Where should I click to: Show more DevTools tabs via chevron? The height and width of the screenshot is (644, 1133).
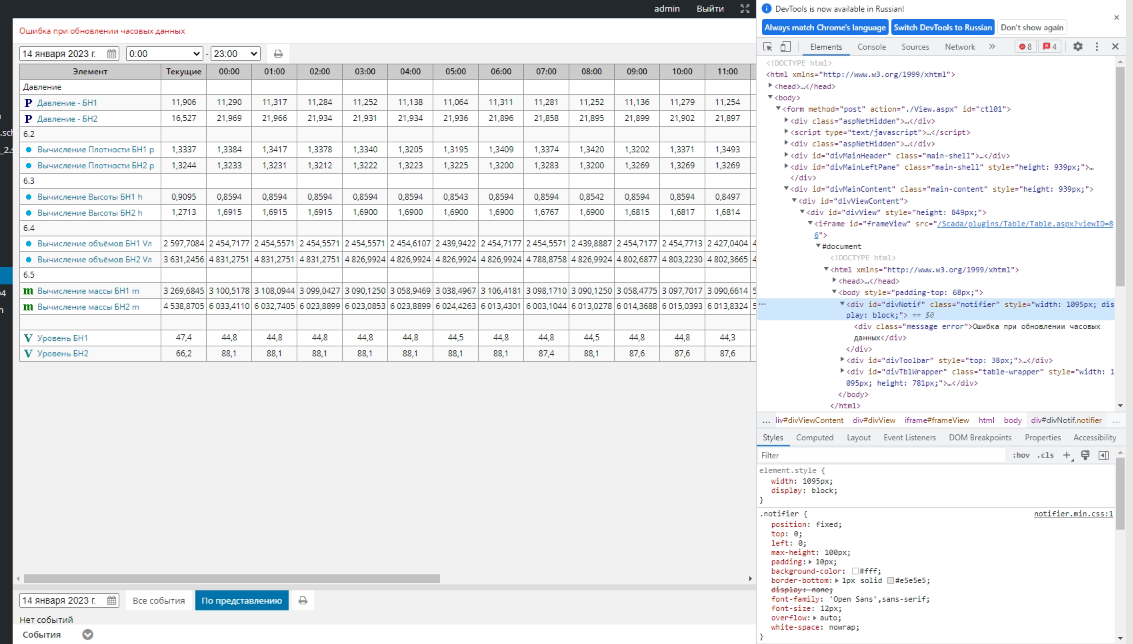(x=992, y=46)
